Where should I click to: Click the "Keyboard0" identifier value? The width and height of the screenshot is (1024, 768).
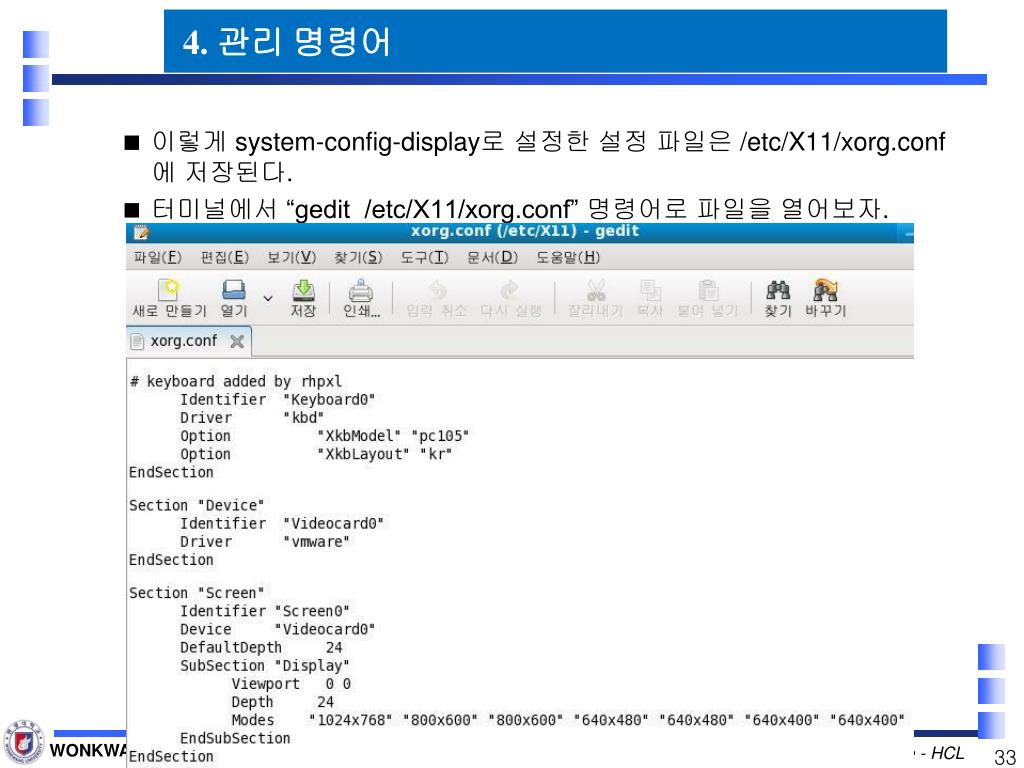(x=329, y=400)
